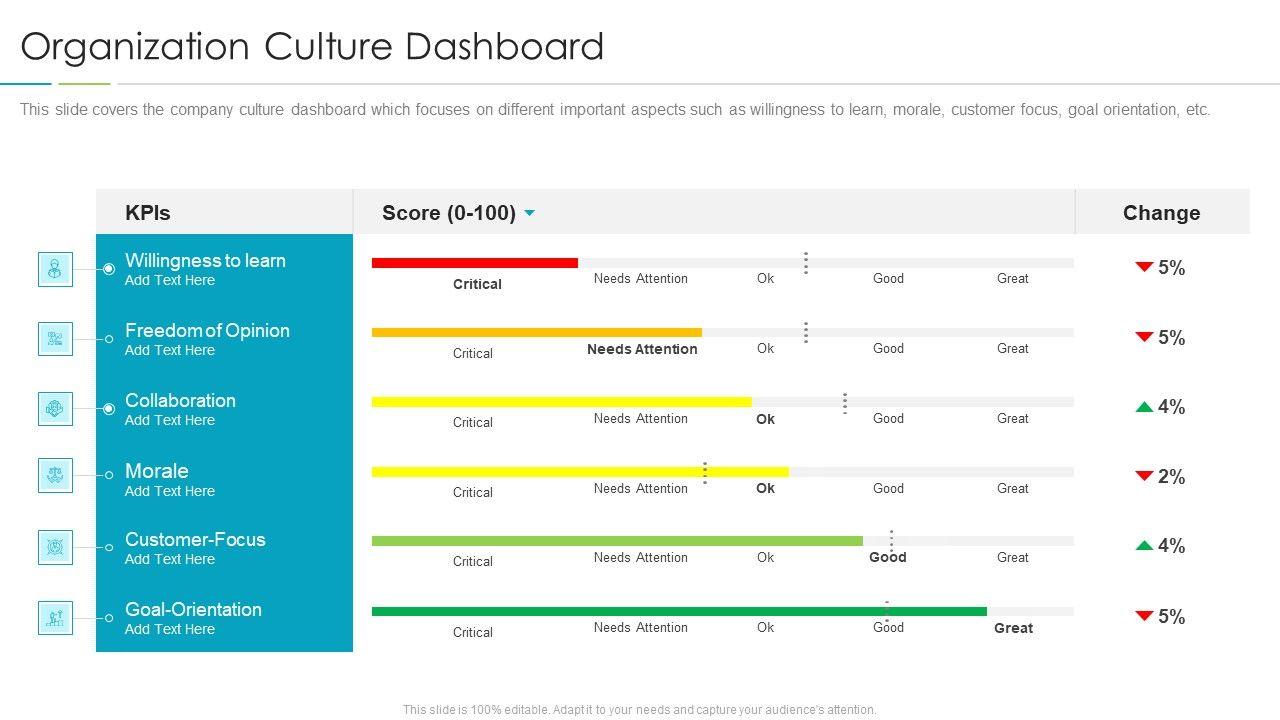
Task: Click the red Willingness to learn score bar
Action: pyautogui.click(x=474, y=263)
